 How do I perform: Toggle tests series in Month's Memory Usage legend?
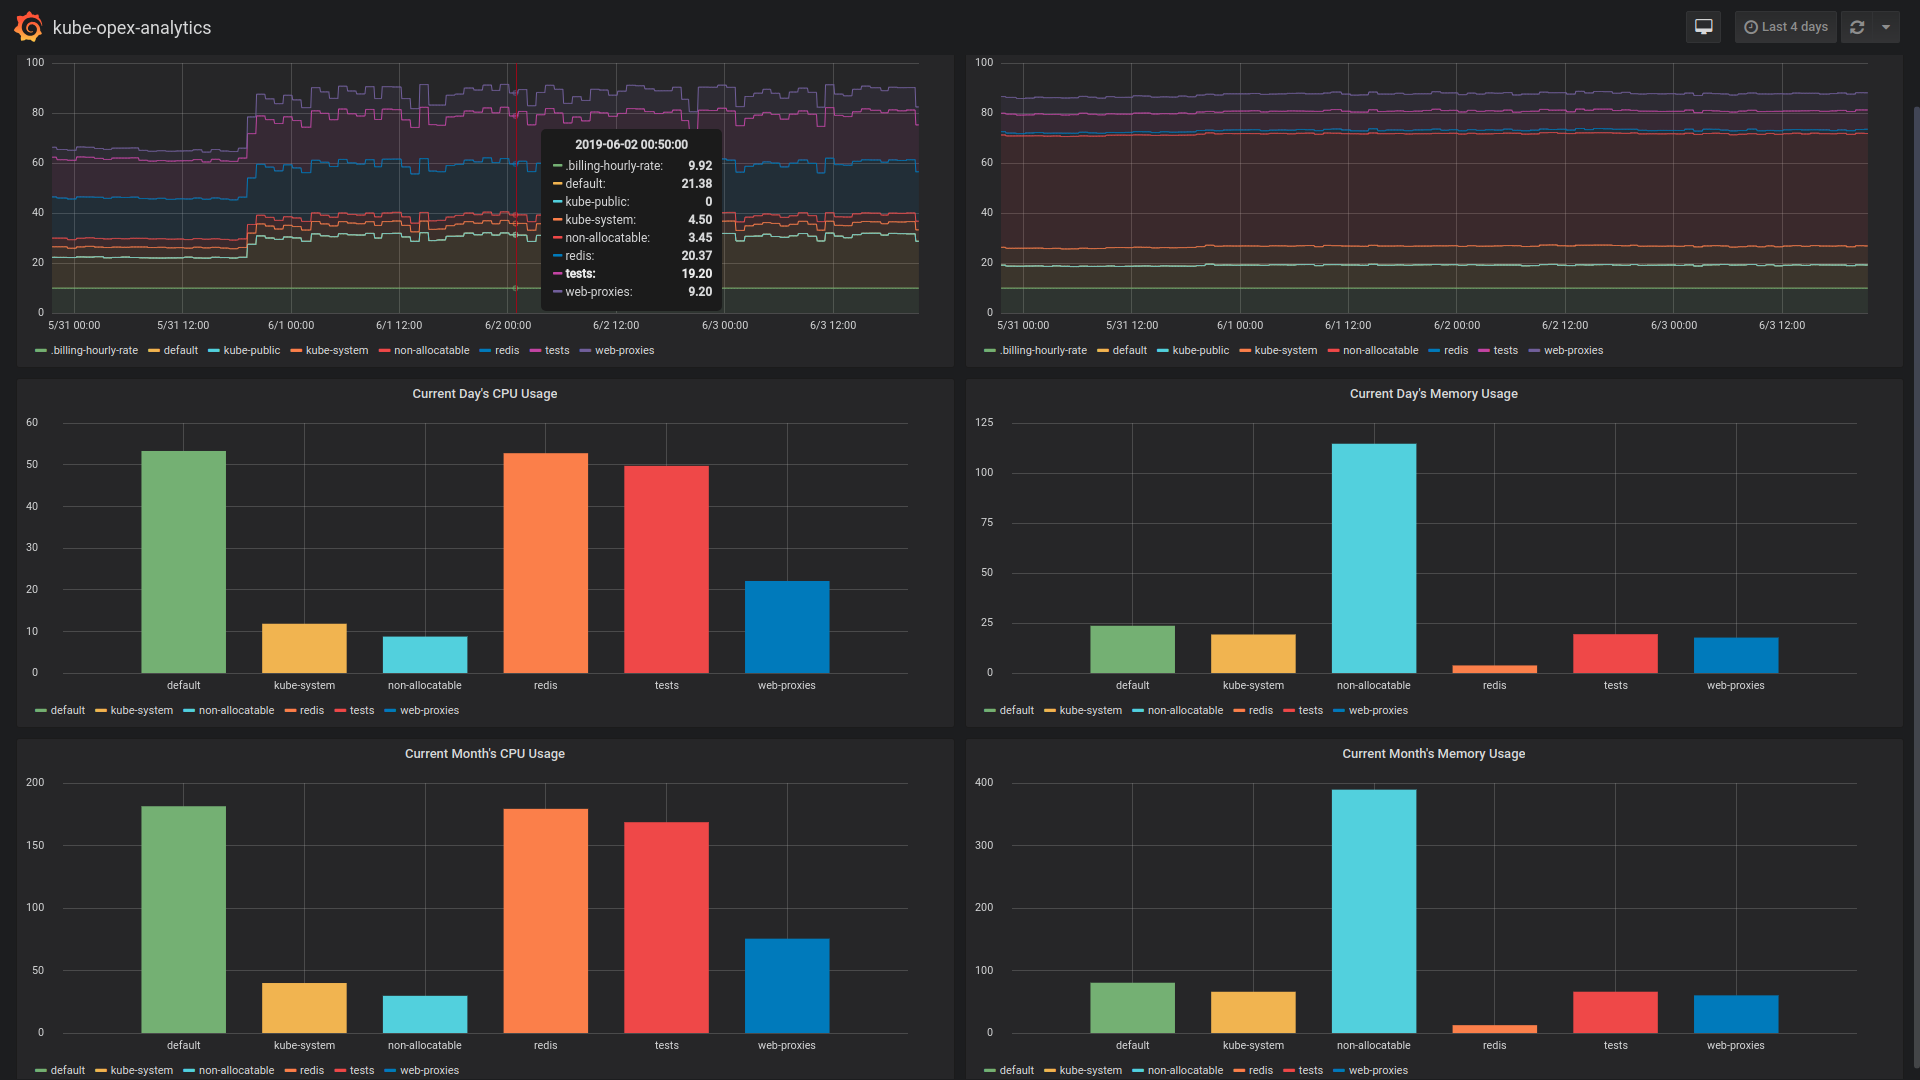click(x=1311, y=1070)
